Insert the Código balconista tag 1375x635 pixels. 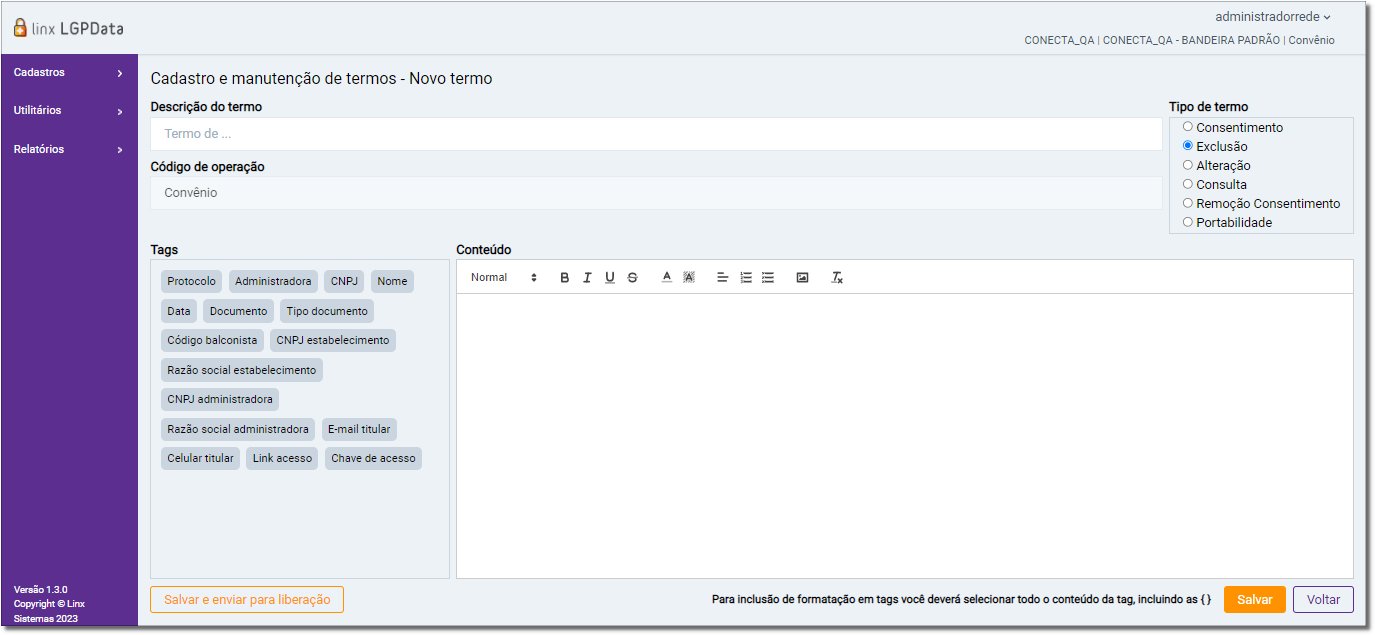pyautogui.click(x=212, y=341)
